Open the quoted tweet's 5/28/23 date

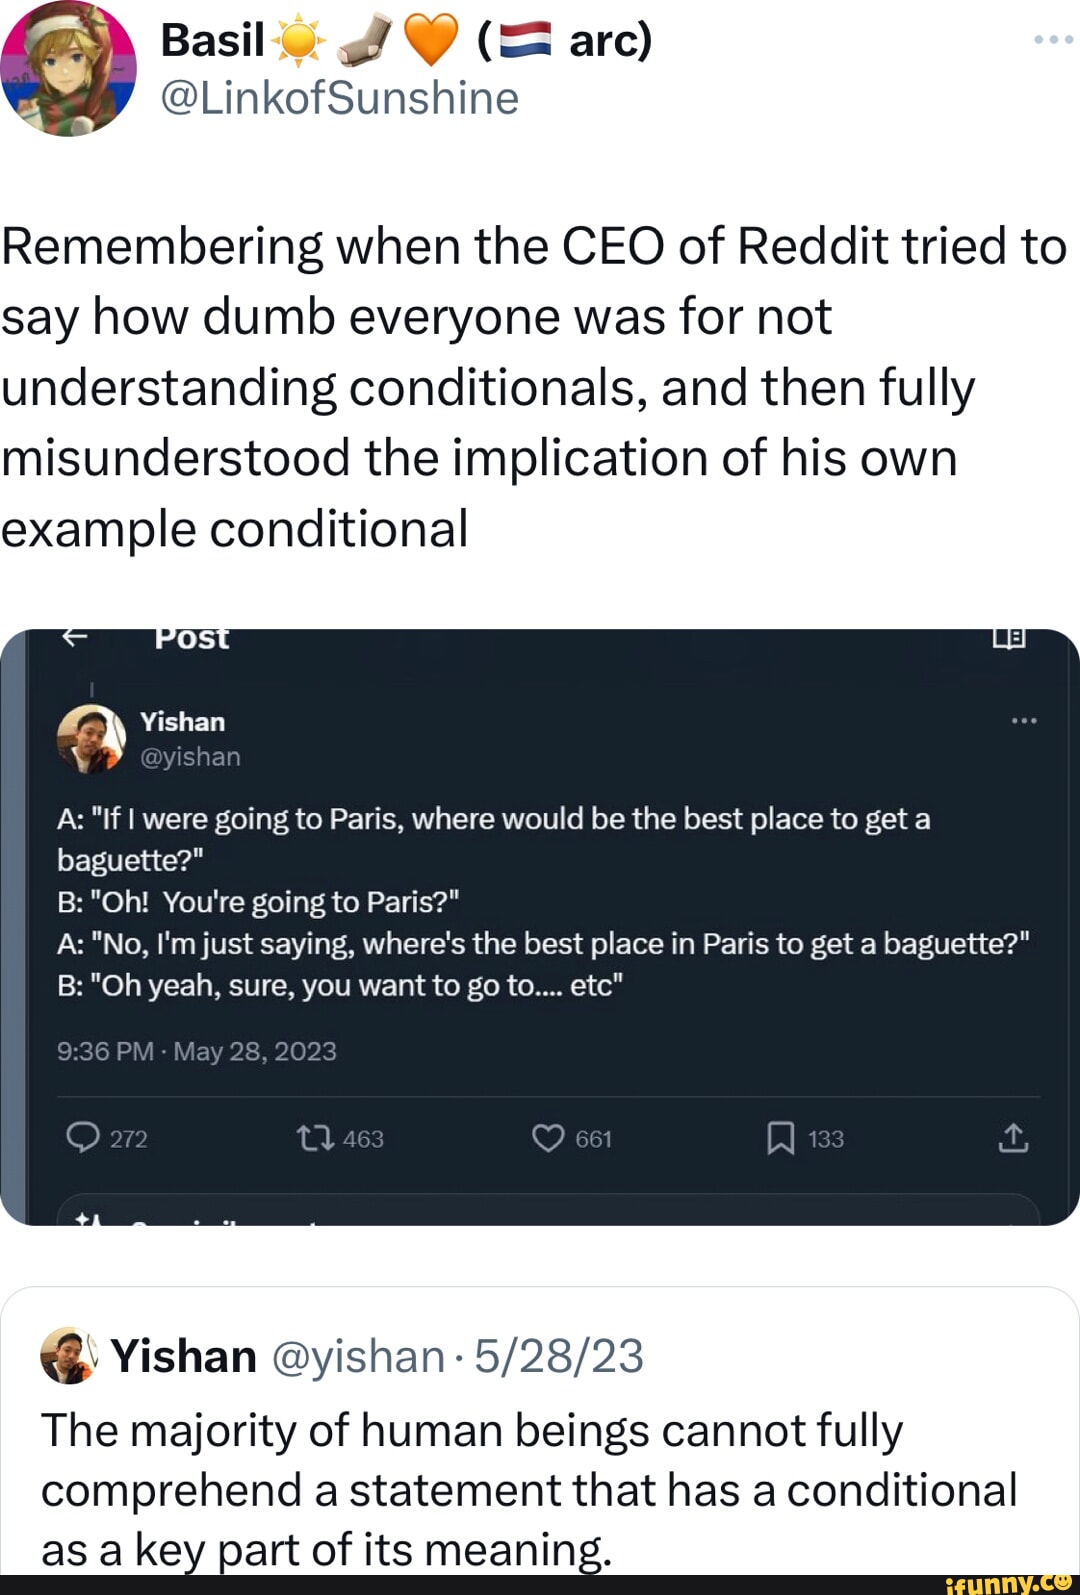[x=559, y=1356]
